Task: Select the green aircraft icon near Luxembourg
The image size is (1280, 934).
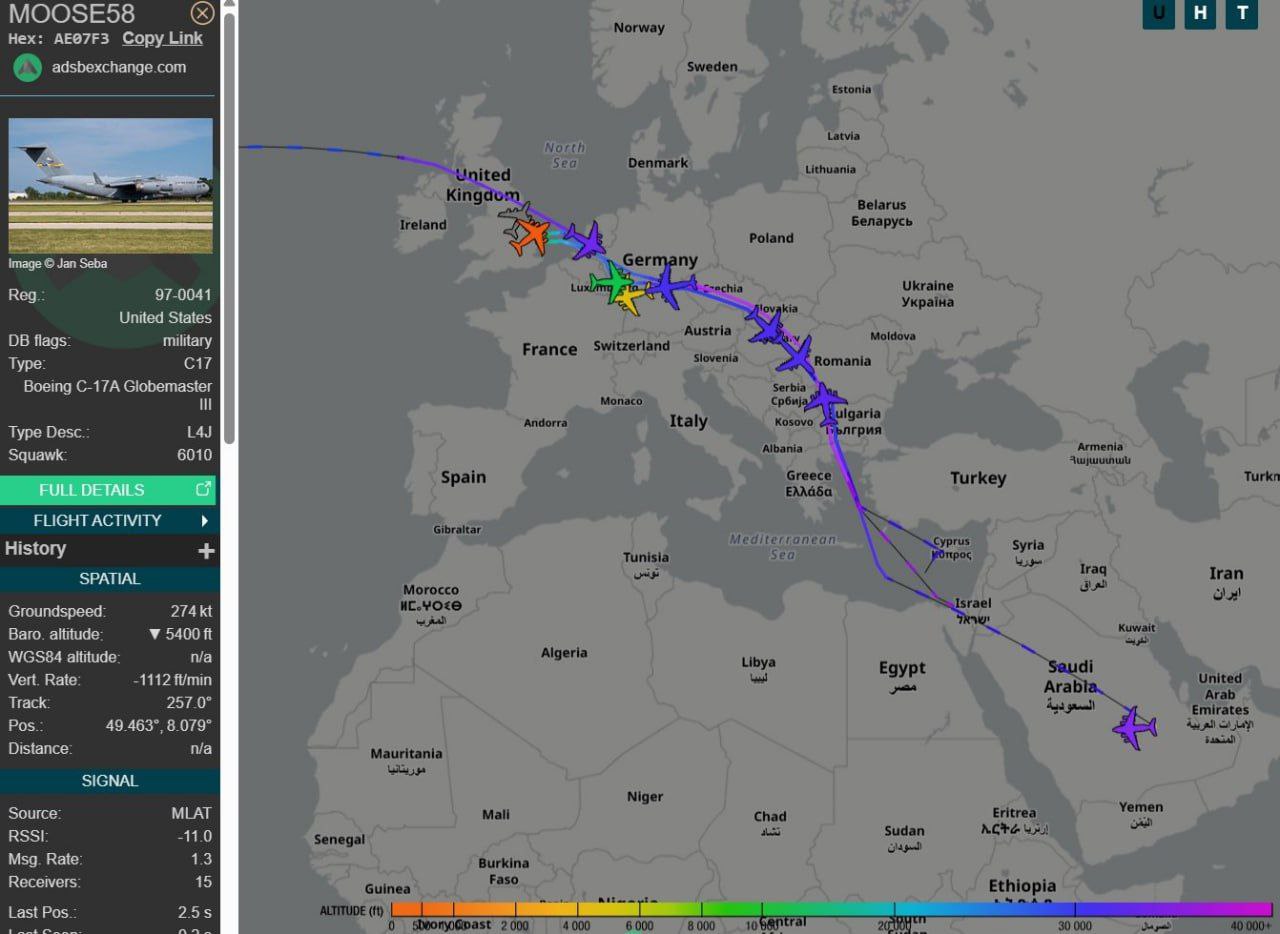Action: [609, 282]
